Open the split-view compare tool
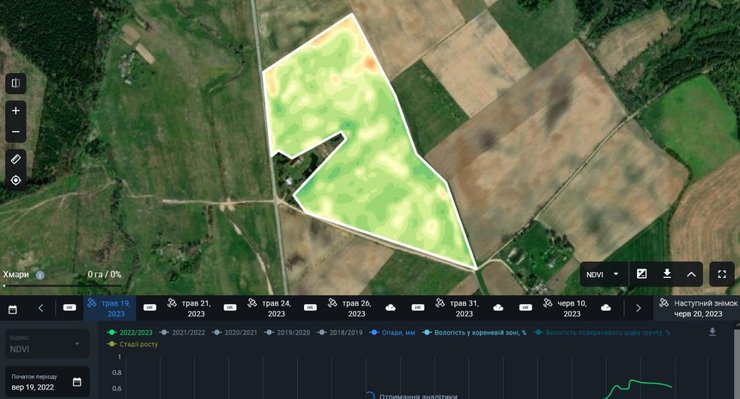740x399 pixels. pyautogui.click(x=16, y=84)
